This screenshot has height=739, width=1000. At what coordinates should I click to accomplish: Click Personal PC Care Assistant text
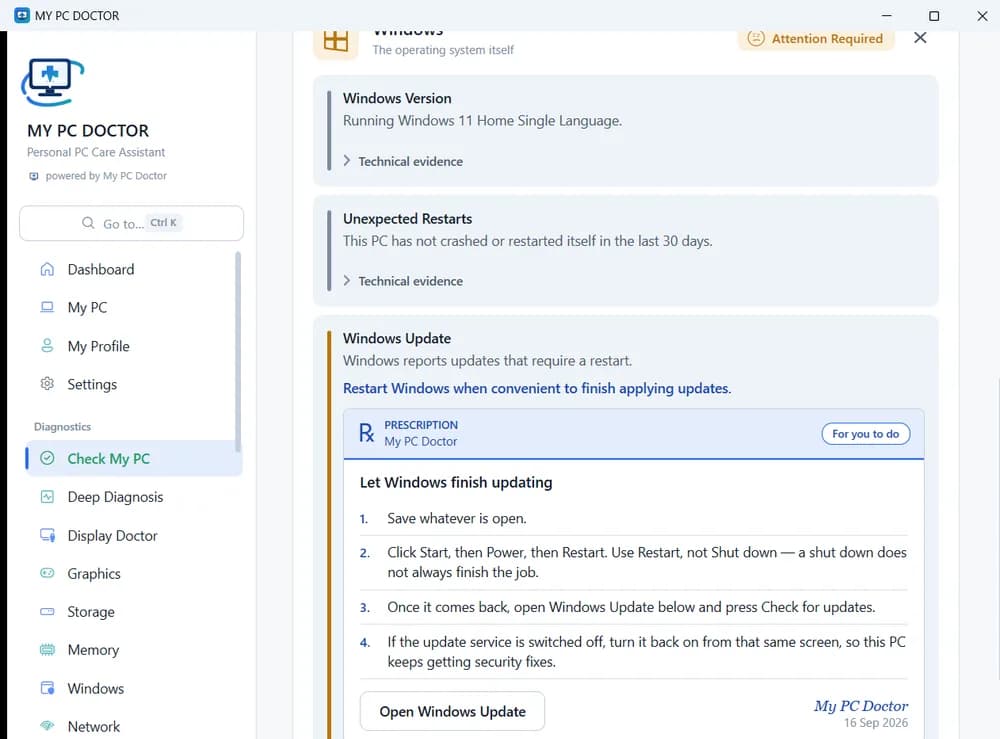[x=96, y=152]
